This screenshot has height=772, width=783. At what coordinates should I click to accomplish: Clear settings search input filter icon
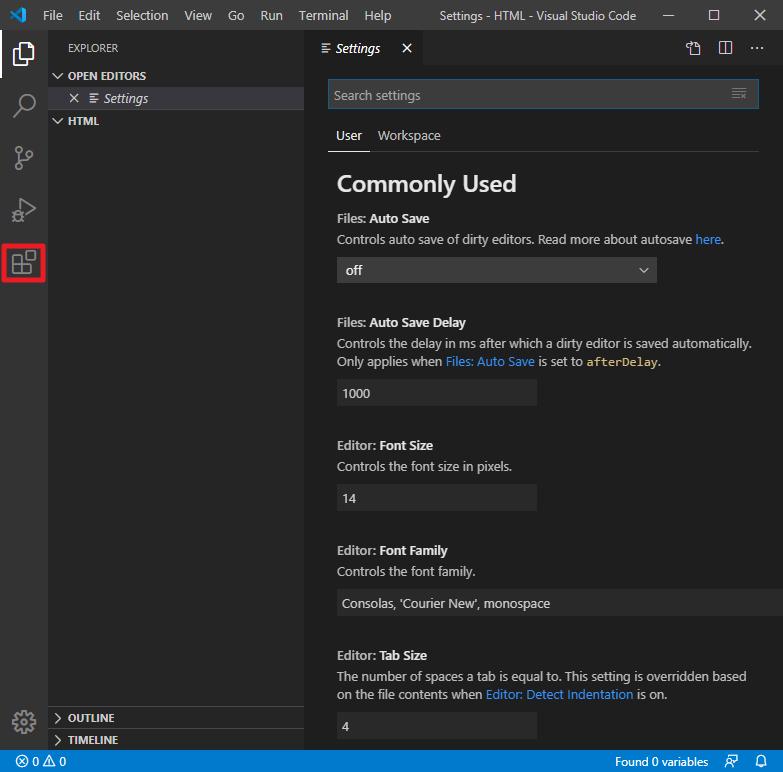tap(739, 93)
